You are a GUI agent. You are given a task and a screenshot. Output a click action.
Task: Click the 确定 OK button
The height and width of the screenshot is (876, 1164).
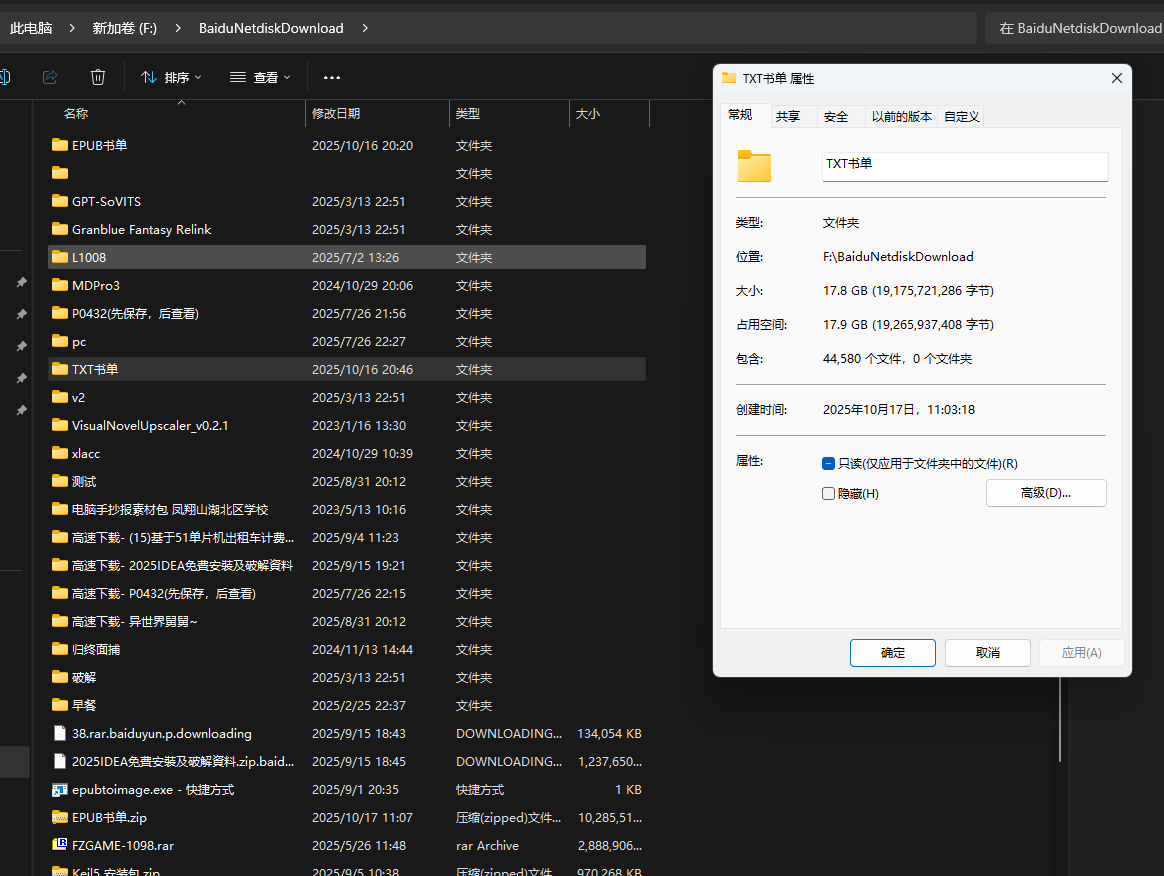(x=892, y=653)
